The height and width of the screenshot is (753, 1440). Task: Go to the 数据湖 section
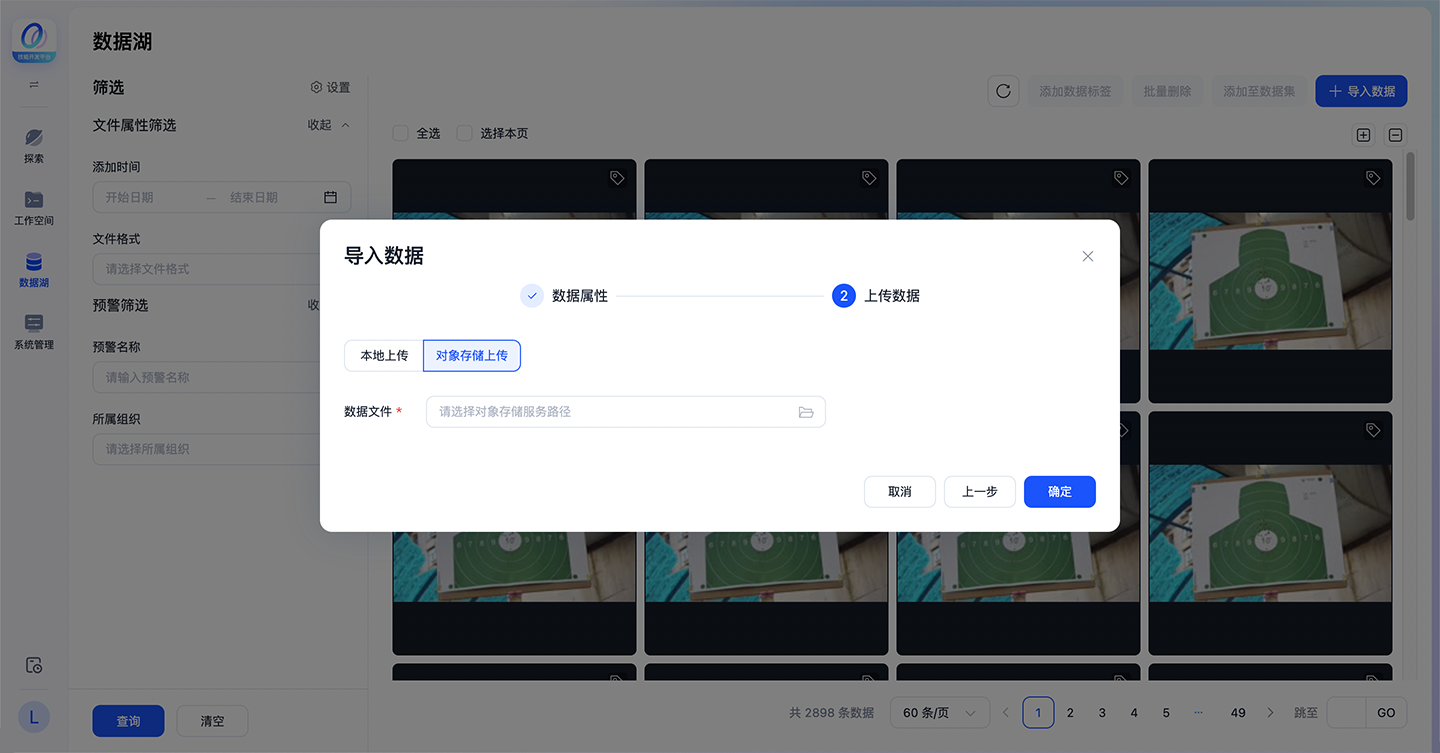[x=34, y=270]
